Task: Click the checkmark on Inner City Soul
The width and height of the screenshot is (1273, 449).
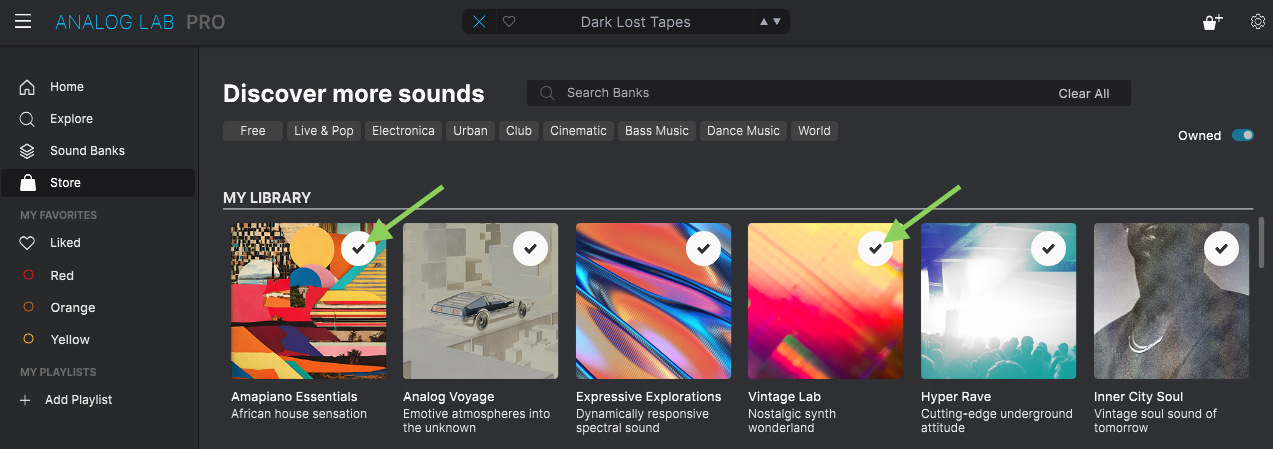Action: tap(1221, 248)
